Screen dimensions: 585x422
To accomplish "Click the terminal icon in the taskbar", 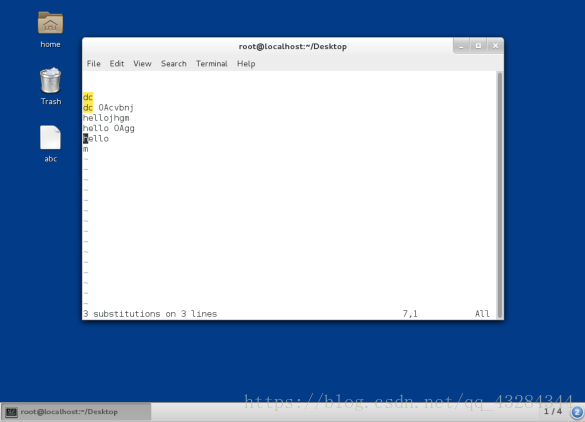I will click(11, 412).
